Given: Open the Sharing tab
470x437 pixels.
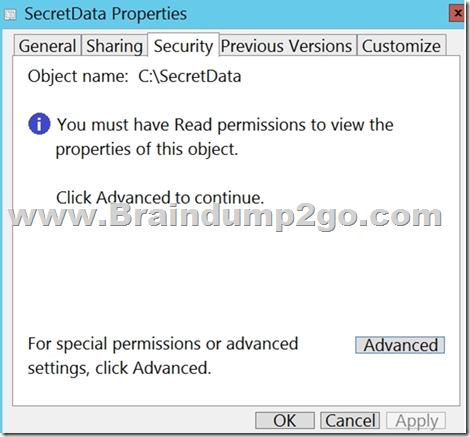Looking at the screenshot, I should click(x=114, y=46).
